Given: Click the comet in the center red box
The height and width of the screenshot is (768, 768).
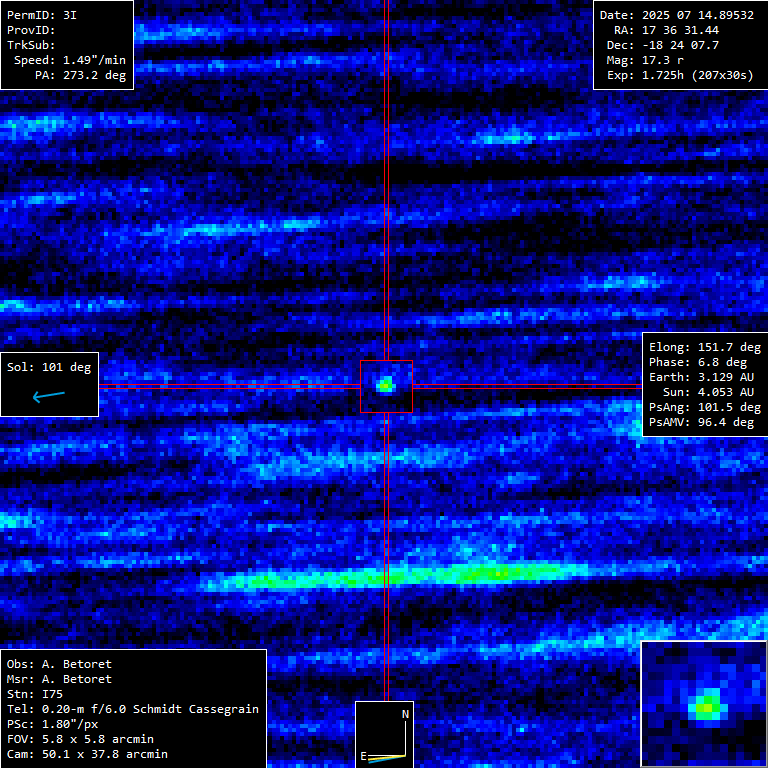Looking at the screenshot, I should pos(385,385).
